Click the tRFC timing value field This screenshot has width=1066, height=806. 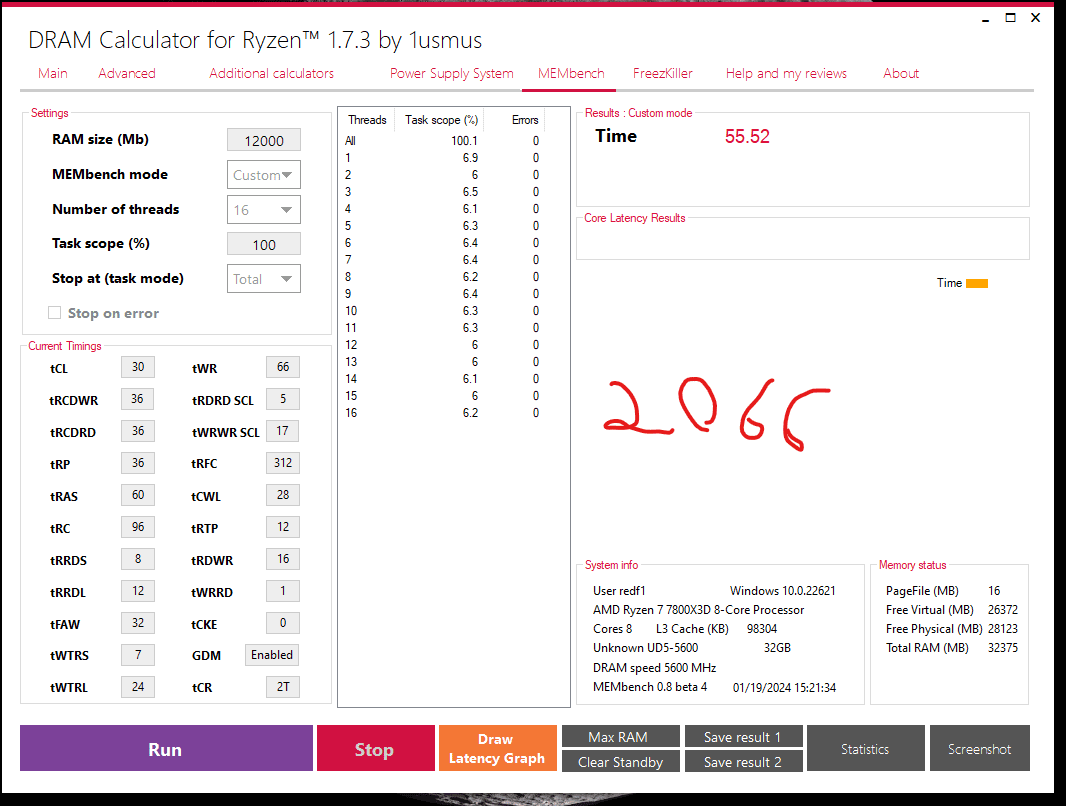283,463
